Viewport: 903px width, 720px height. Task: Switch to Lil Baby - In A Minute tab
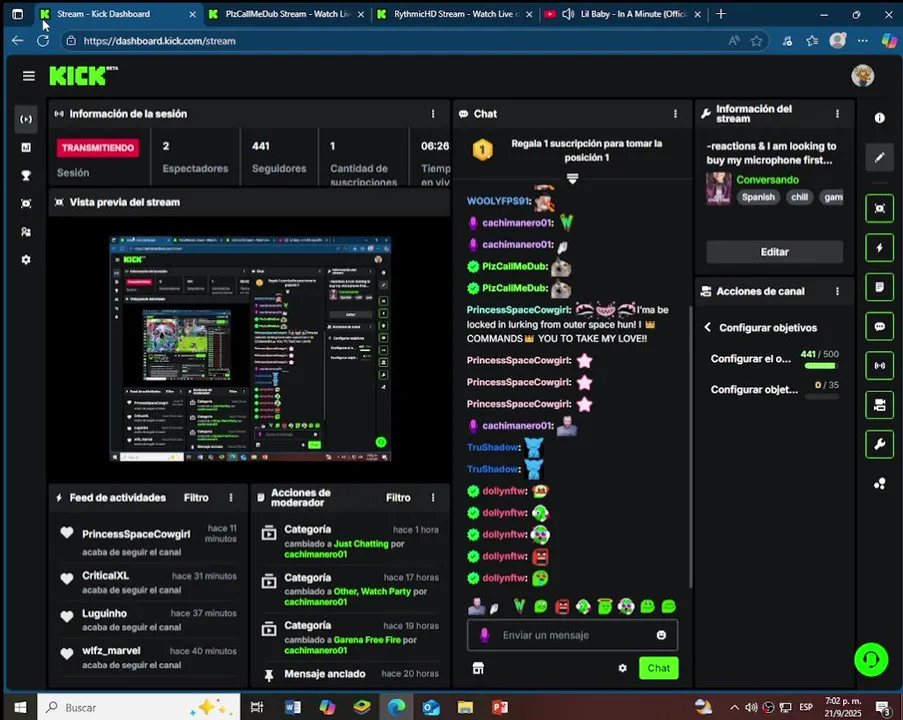(x=623, y=14)
